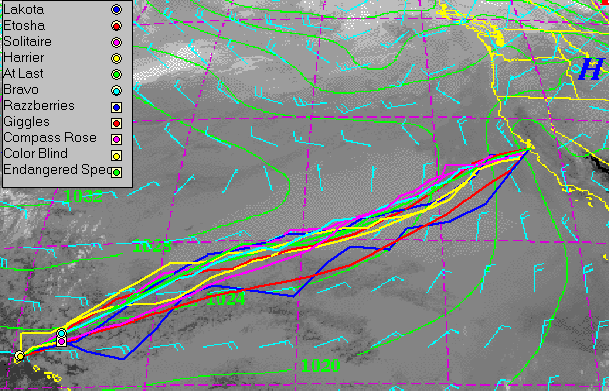Screen dimensions: 609x391
Task: Click Giggles' red square legend marker
Action: [x=116, y=123]
